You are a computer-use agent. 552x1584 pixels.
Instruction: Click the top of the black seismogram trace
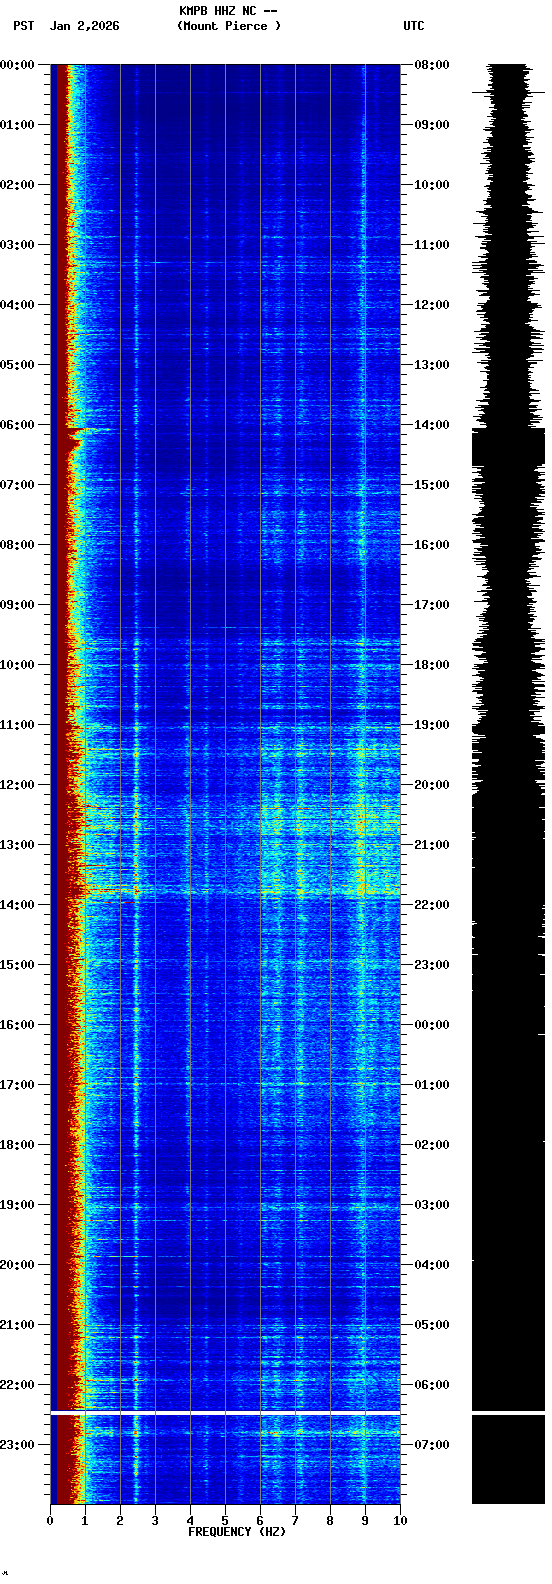coord(508,67)
